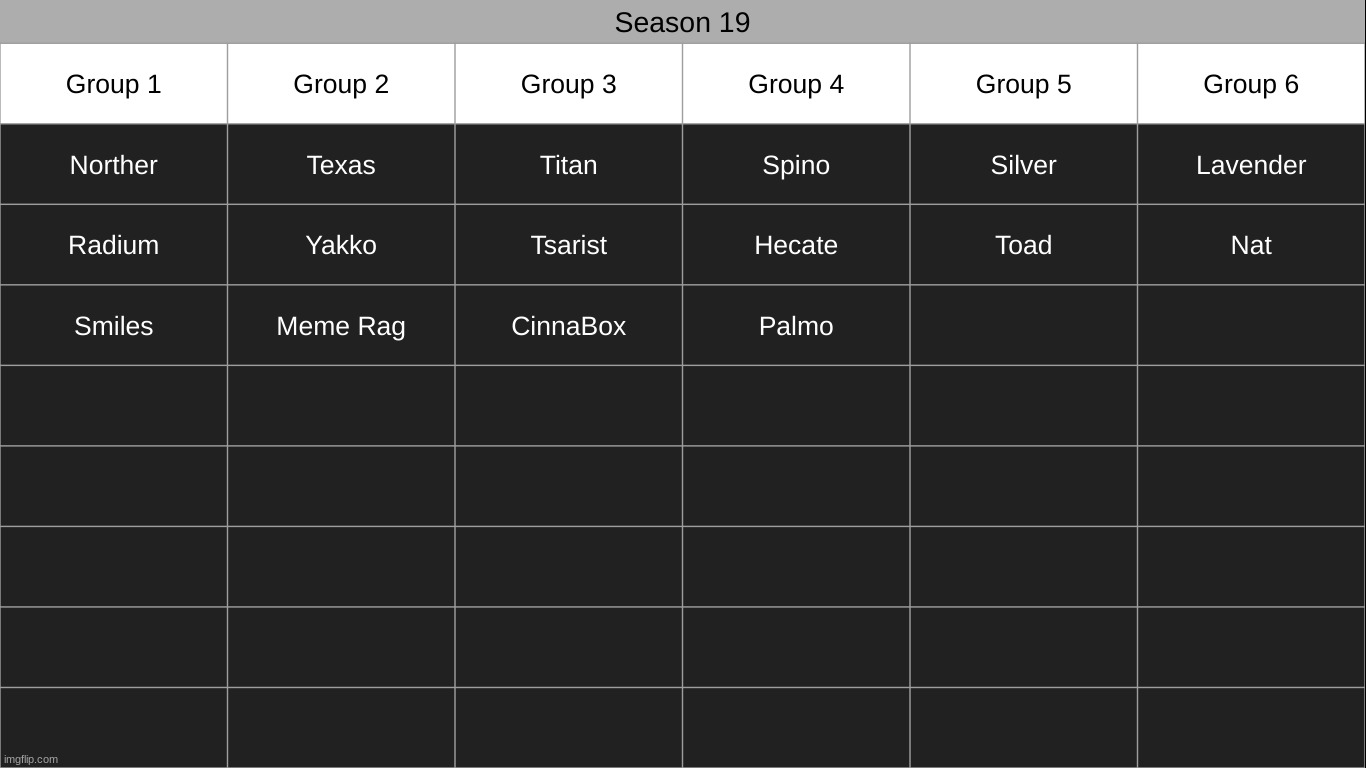Click the Radium cell

pyautogui.click(x=114, y=245)
